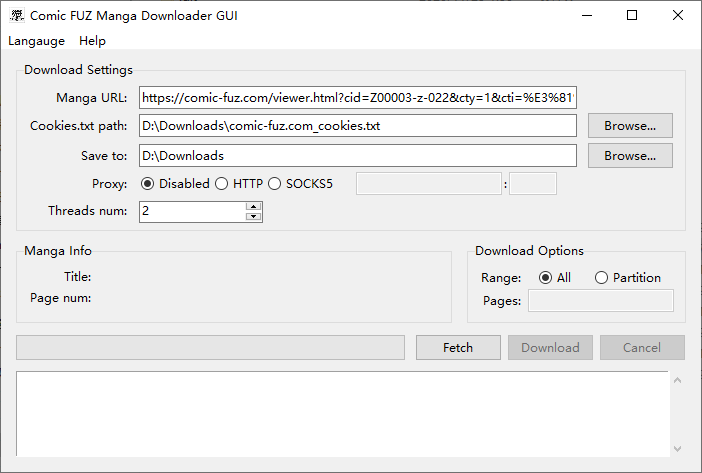Click the Cancel button
The image size is (702, 473).
642,348
